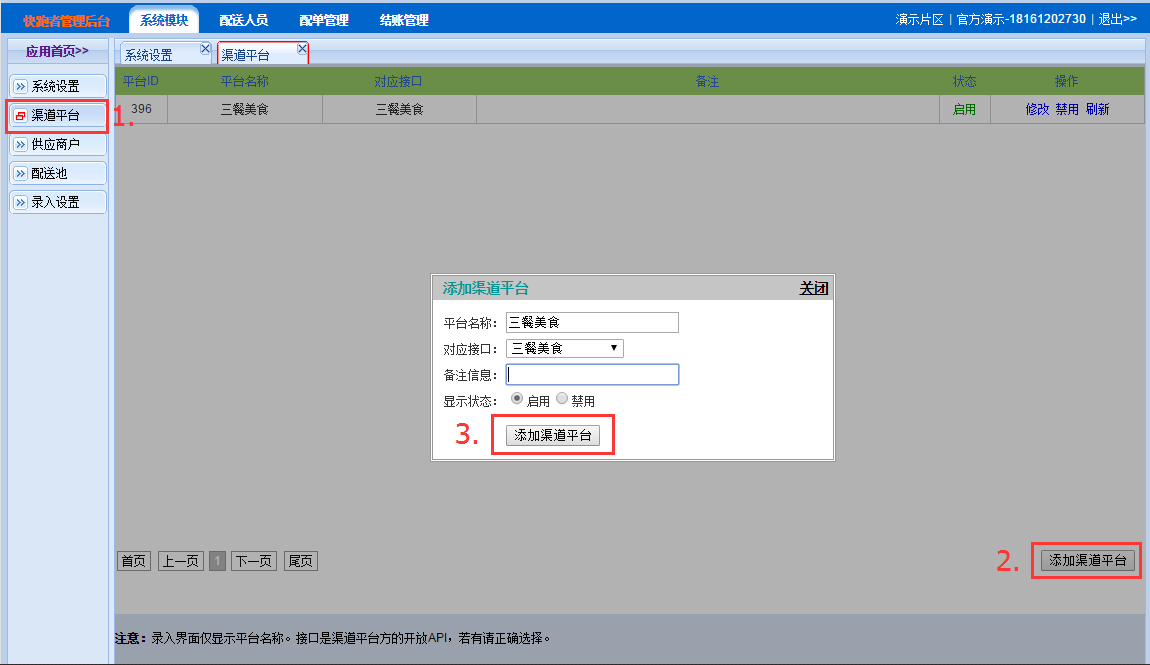
Task: Open the 配送人员 top menu
Action: (243, 20)
